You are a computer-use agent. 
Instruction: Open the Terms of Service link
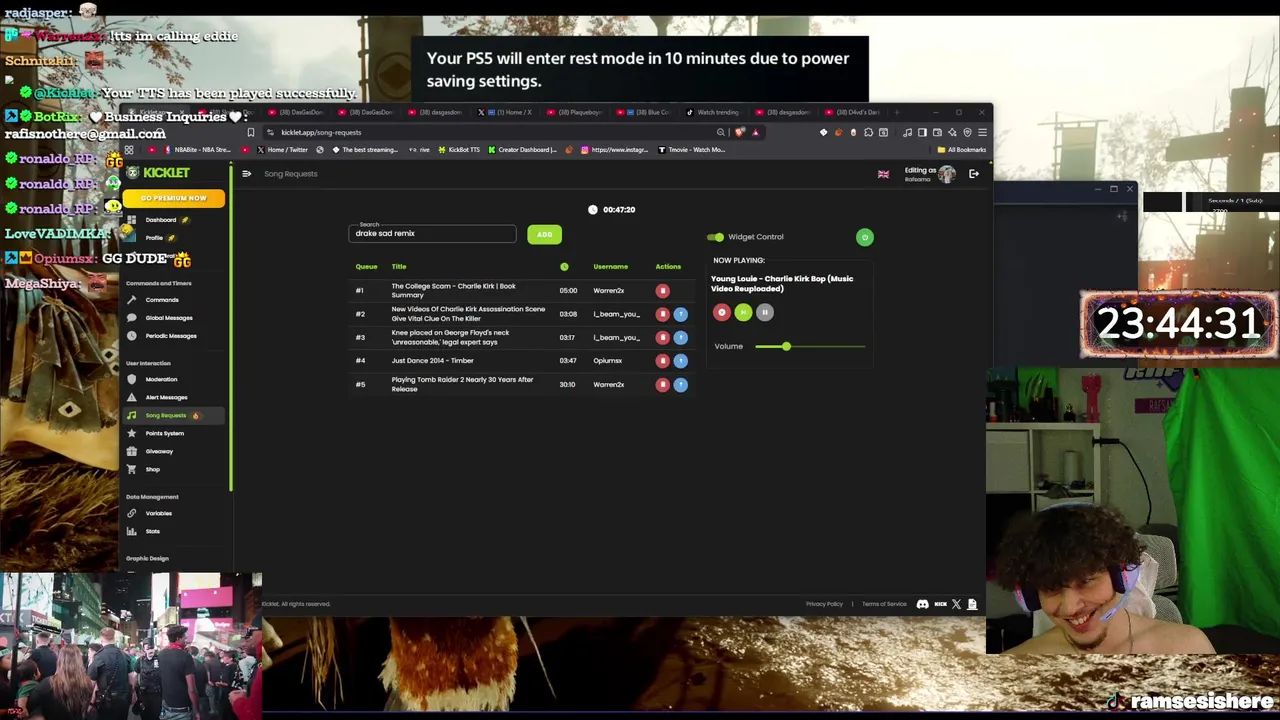point(884,604)
